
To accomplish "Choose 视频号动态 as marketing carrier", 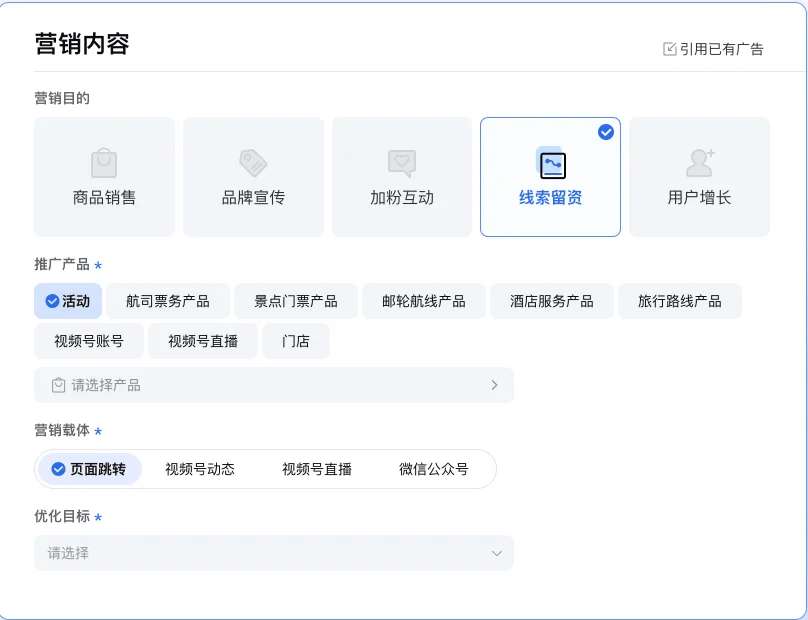I will (x=200, y=469).
